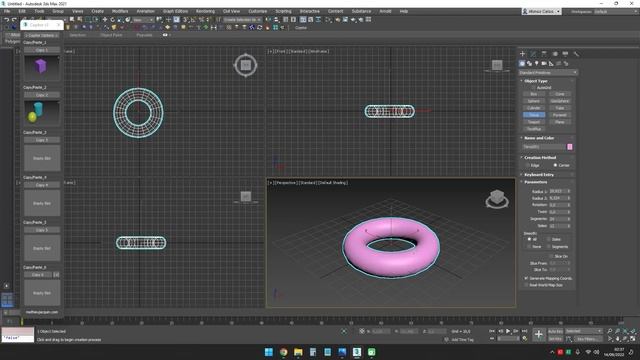Screen dimensions: 640x360
Task: Click the Undo arrow in main toolbar
Action: pos(7,20)
